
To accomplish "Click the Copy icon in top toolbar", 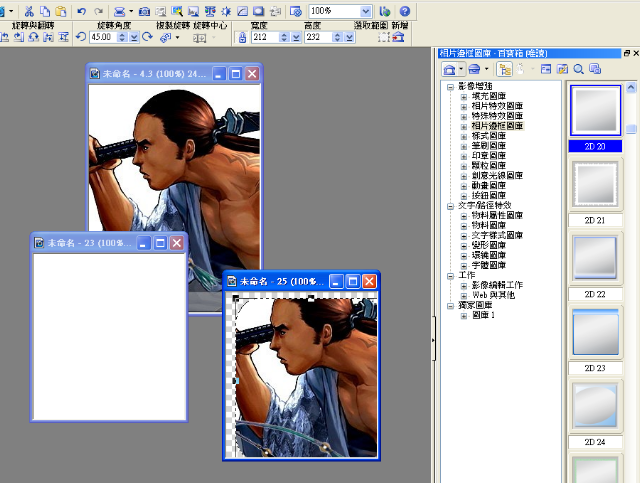I will (45, 11).
